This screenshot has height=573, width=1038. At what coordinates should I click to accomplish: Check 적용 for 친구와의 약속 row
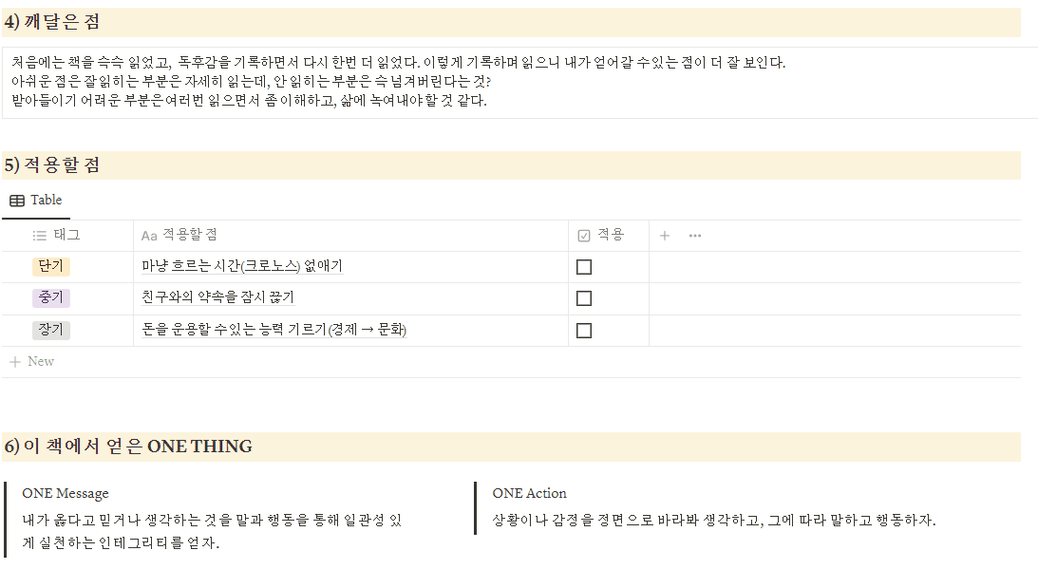pyautogui.click(x=584, y=298)
